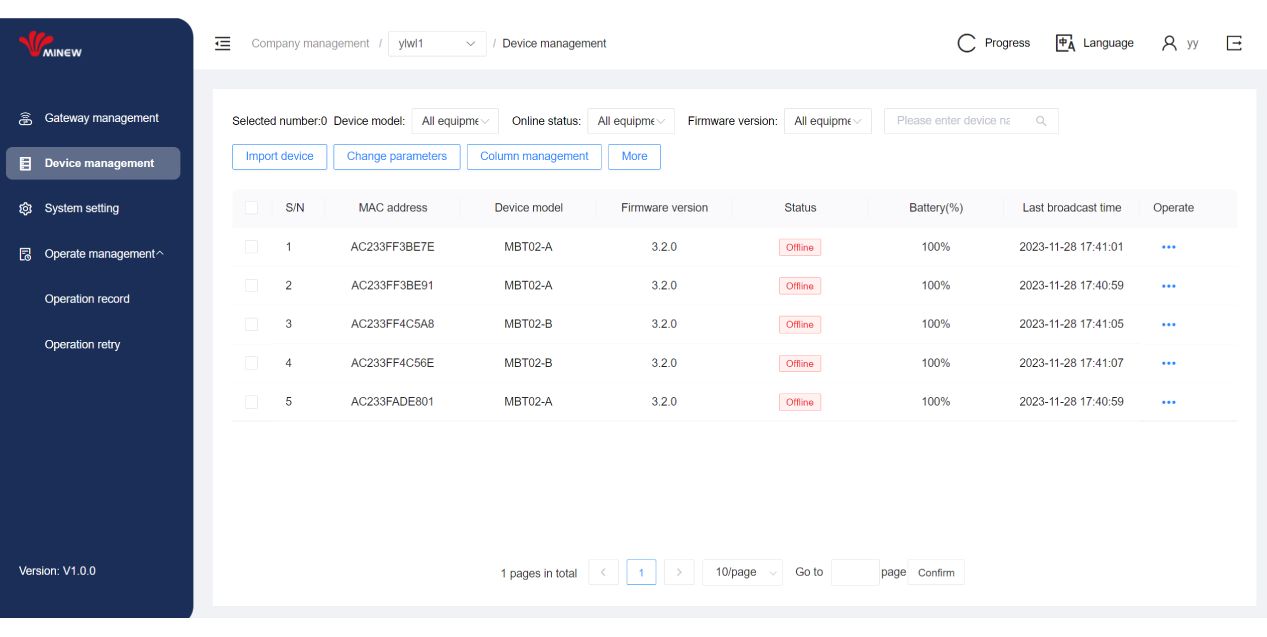This screenshot has height=637, width=1267.
Task: Expand the Online status filter dropdown
Action: [x=631, y=121]
